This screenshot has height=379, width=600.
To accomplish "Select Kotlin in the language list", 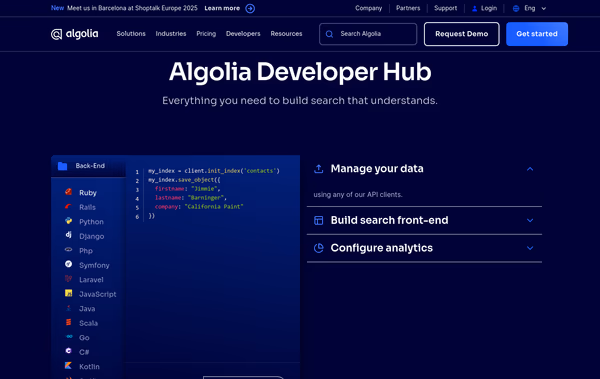I will [x=89, y=366].
